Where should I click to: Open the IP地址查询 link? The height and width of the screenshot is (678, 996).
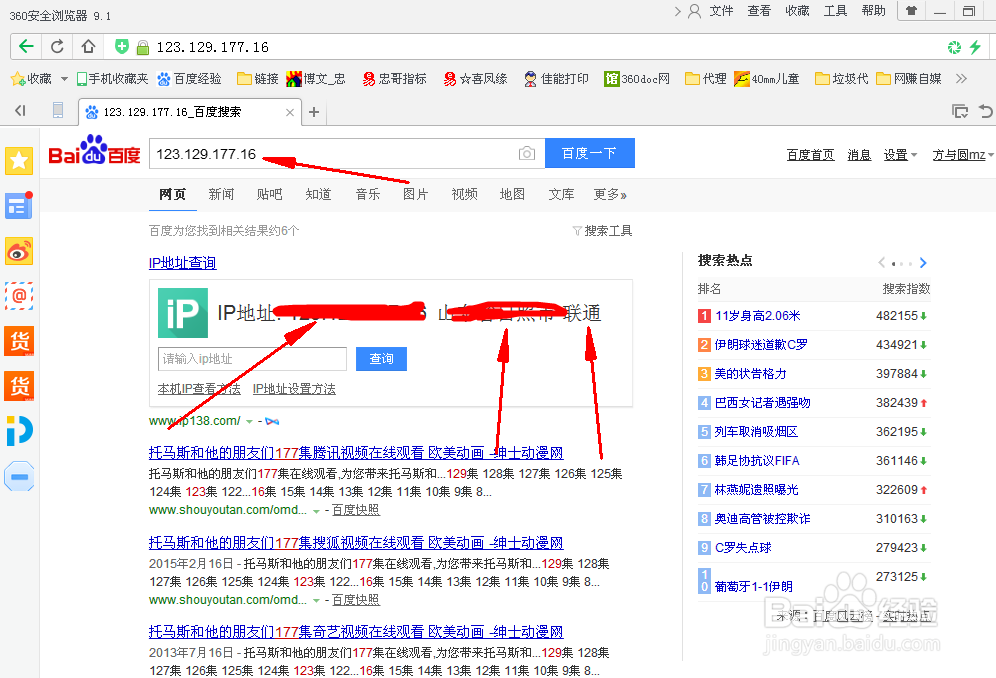pos(182,262)
